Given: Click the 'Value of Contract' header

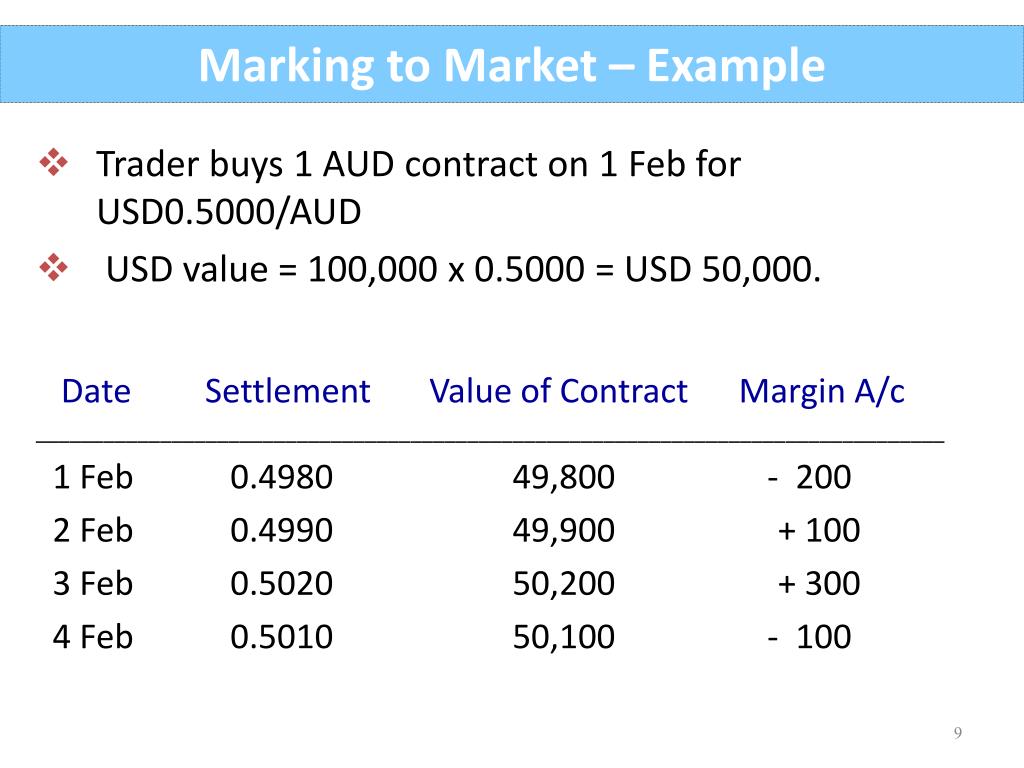Looking at the screenshot, I should coord(558,391).
